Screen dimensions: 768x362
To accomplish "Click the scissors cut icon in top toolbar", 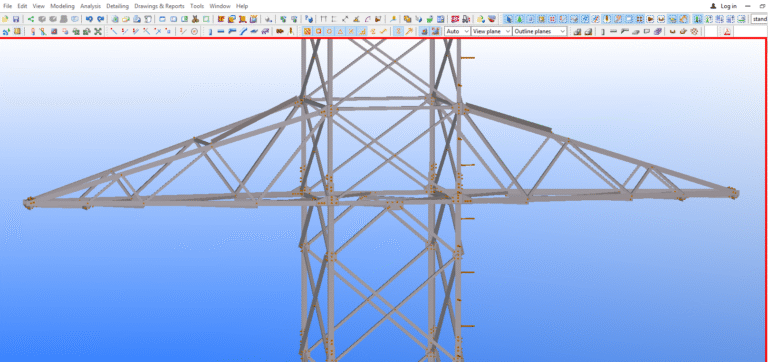I will pyautogui.click(x=195, y=19).
